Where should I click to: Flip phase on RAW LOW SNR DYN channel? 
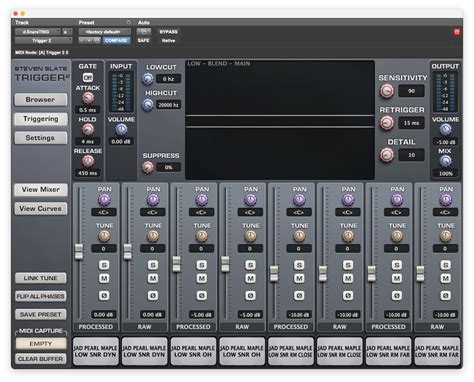pos(153,295)
